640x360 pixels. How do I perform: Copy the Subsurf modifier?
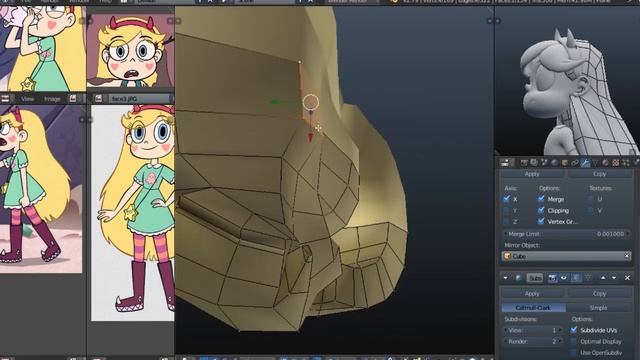click(599, 293)
